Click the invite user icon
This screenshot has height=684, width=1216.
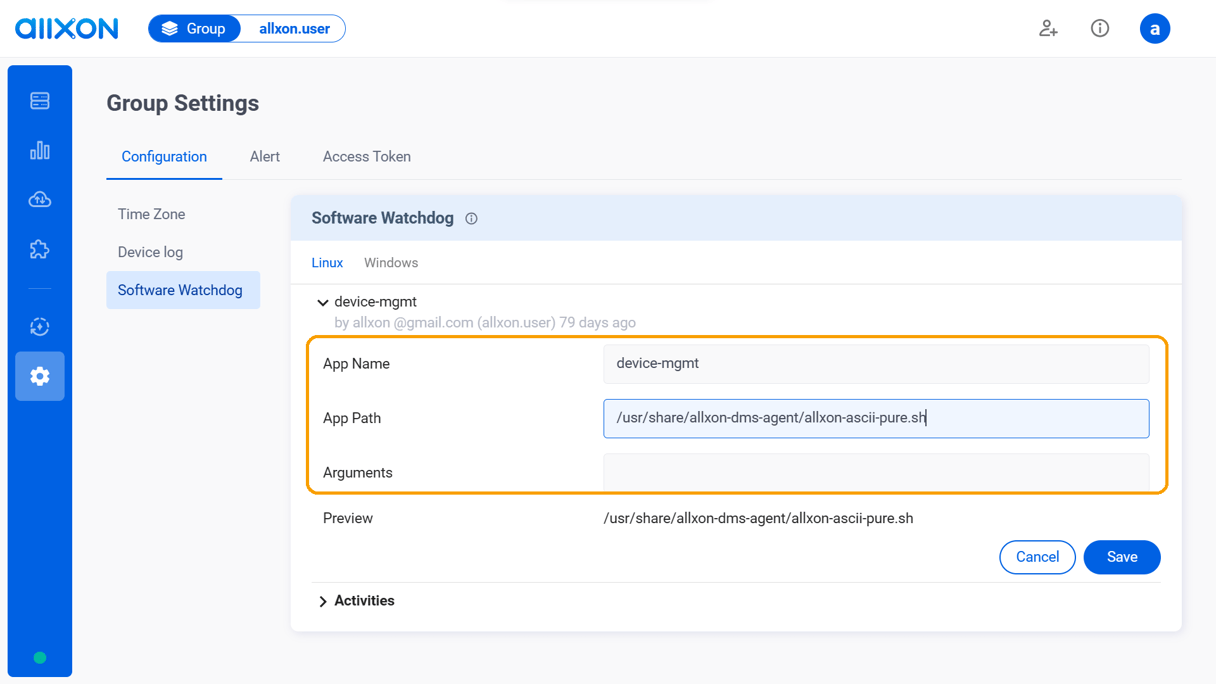(1048, 28)
